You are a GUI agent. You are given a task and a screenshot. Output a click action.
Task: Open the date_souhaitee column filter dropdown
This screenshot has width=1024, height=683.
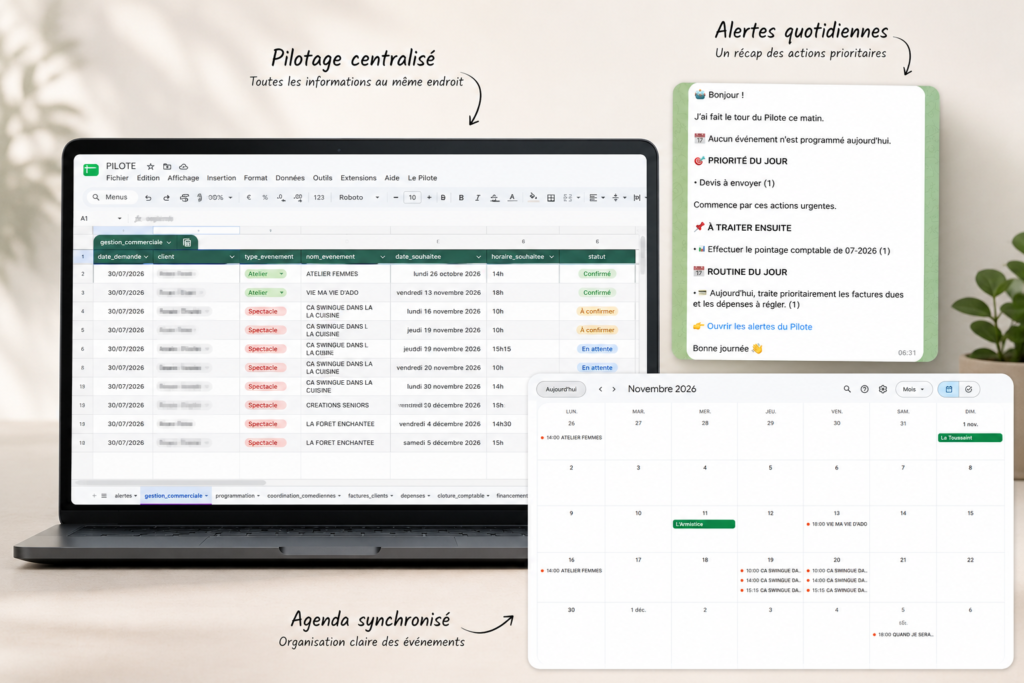coord(479,257)
